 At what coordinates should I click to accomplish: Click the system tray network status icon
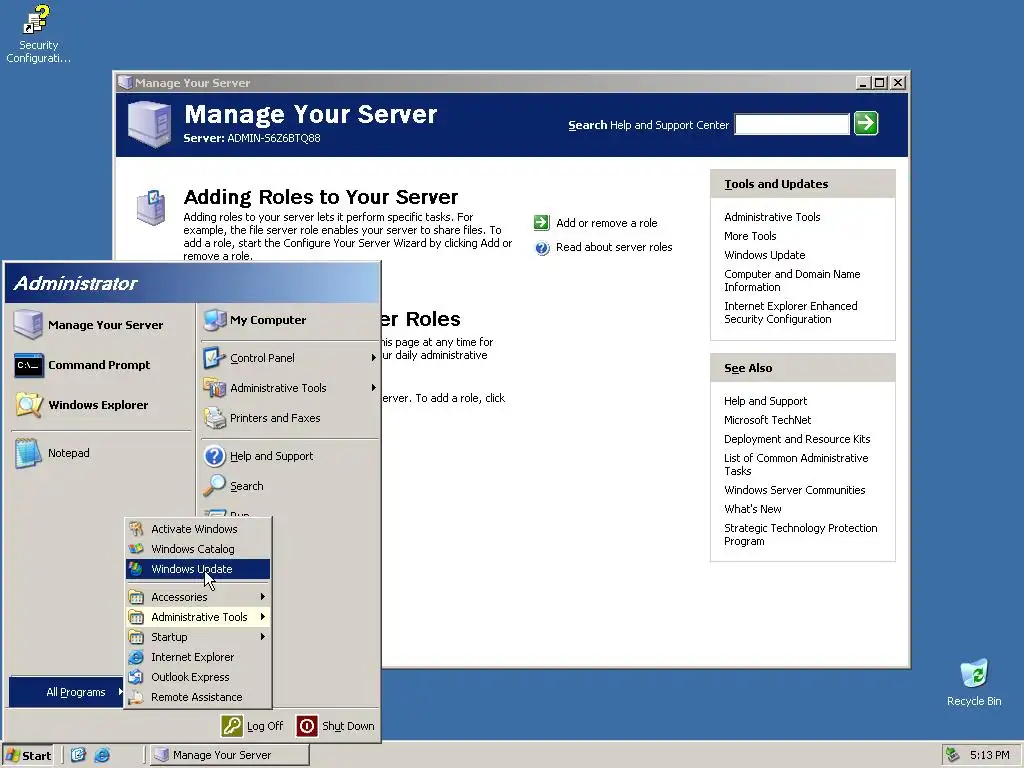click(x=953, y=755)
